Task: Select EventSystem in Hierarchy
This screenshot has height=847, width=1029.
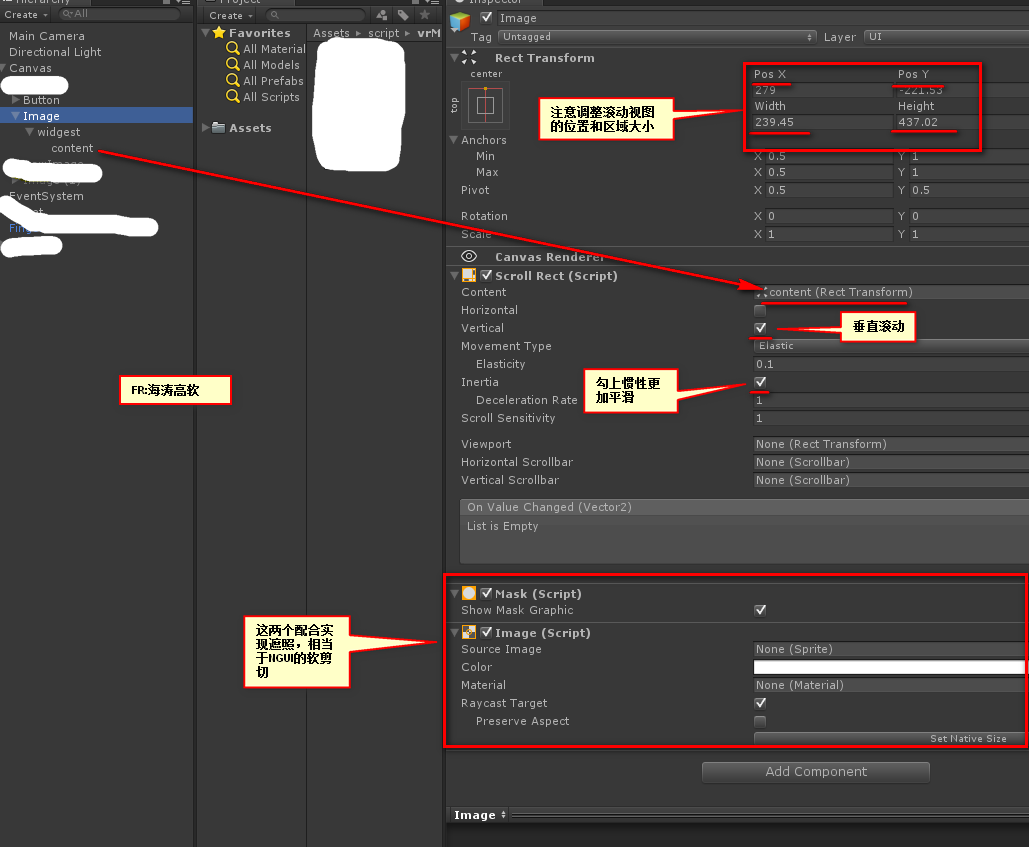Action: (46, 196)
